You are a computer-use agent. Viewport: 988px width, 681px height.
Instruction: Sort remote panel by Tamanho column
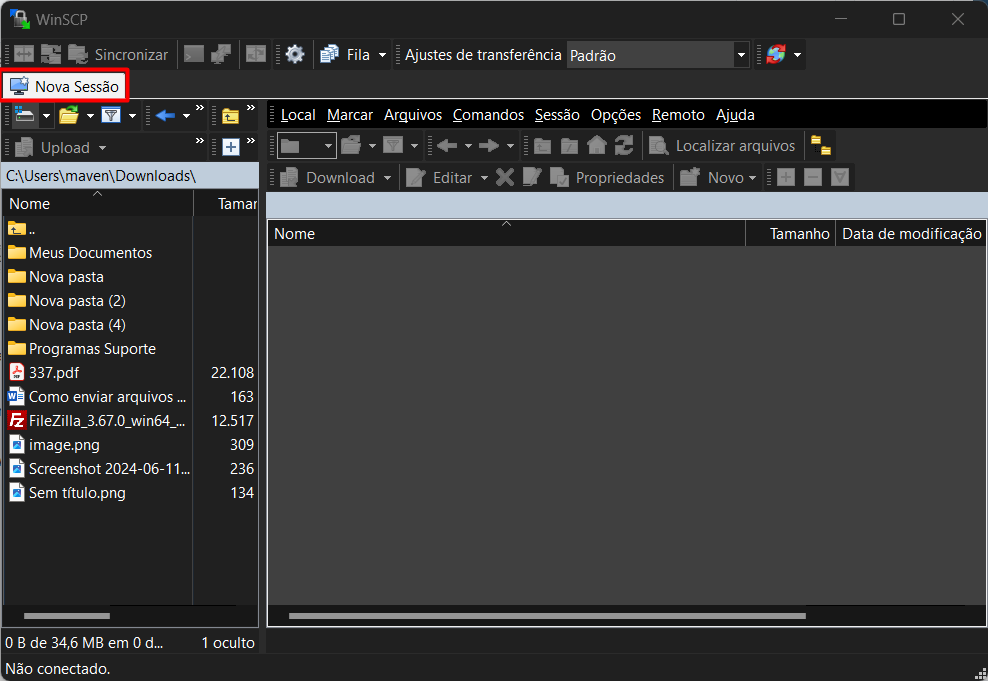click(x=790, y=234)
